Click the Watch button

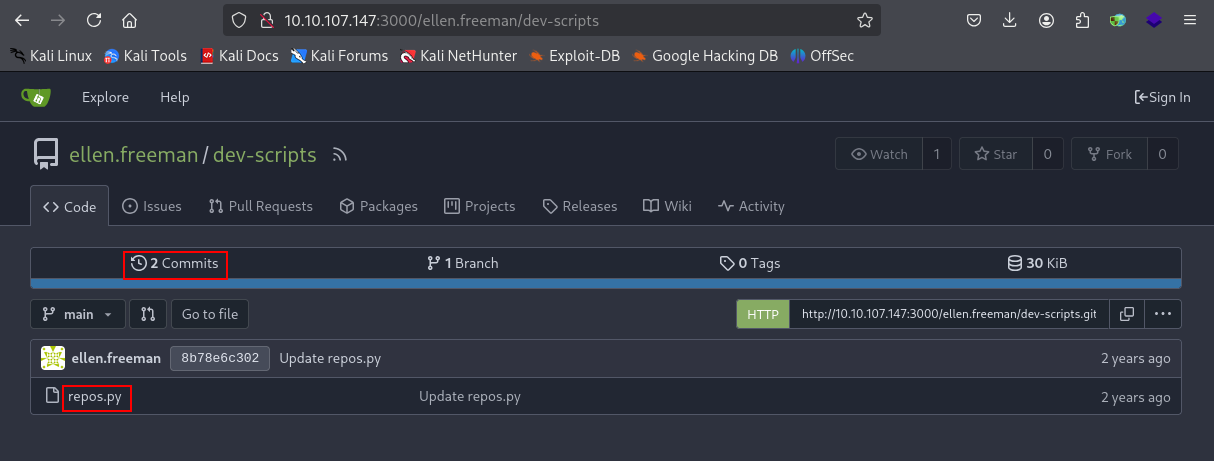coord(879,154)
